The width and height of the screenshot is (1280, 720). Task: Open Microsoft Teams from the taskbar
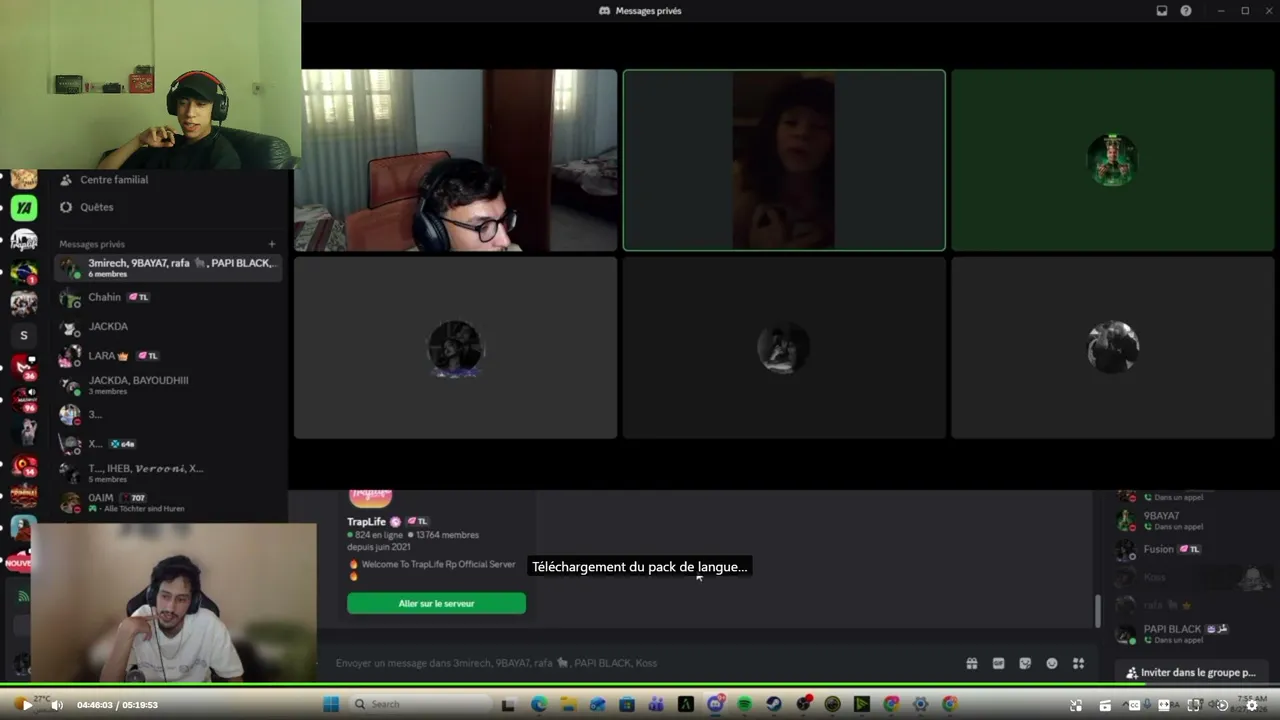coord(656,704)
